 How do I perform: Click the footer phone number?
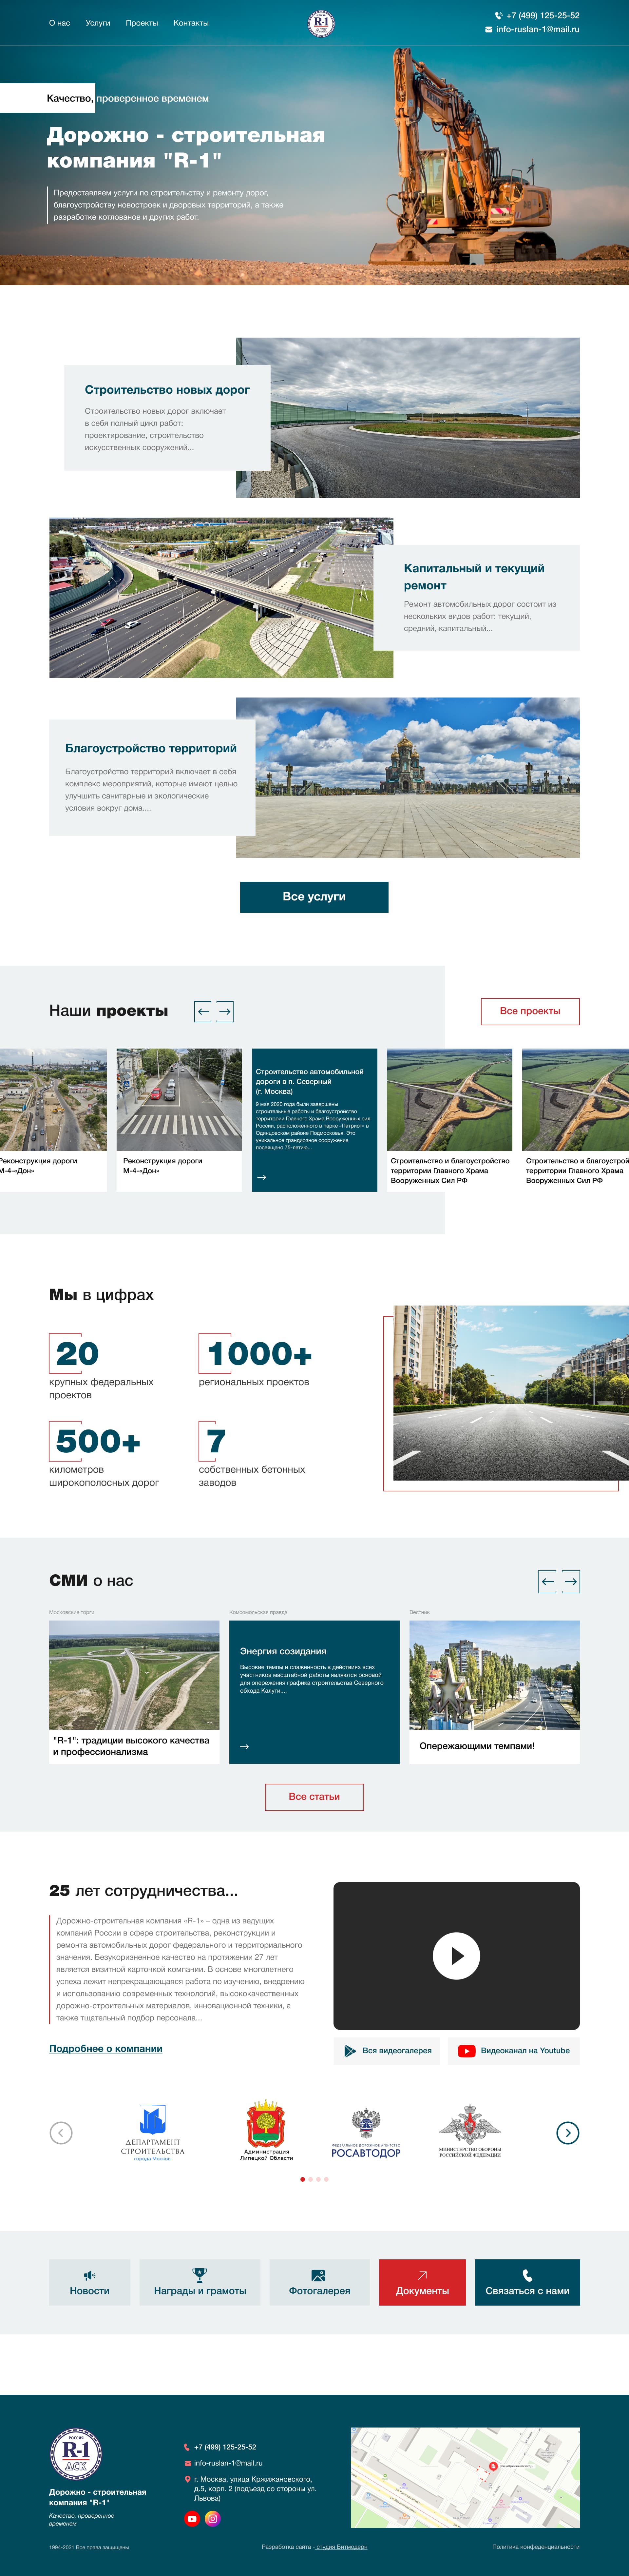225,2447
